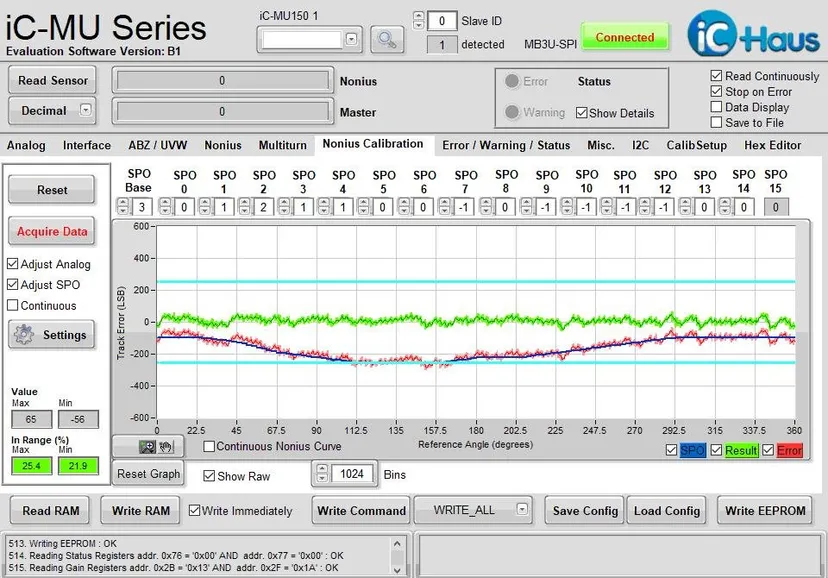Click the Warning status indicator LED
Image resolution: width=828 pixels, height=578 pixels.
(x=512, y=112)
